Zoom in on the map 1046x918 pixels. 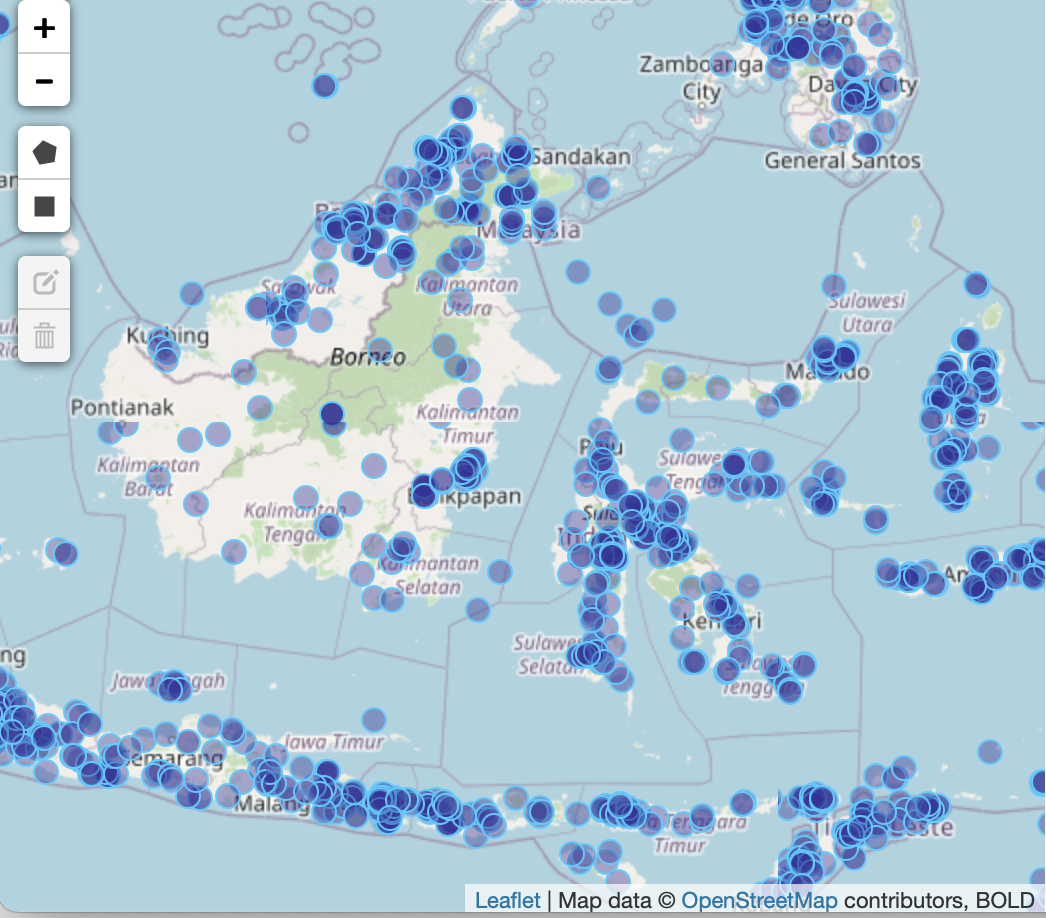point(44,28)
